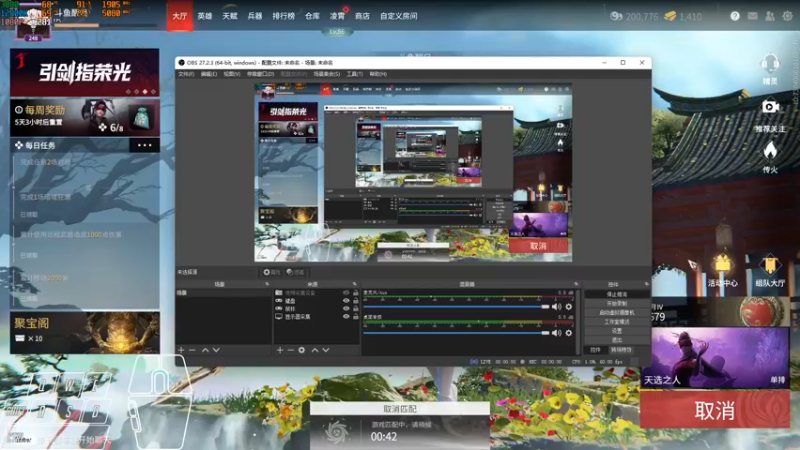Open the 单排 mode selector on card
The height and width of the screenshot is (450, 800).
point(778,380)
